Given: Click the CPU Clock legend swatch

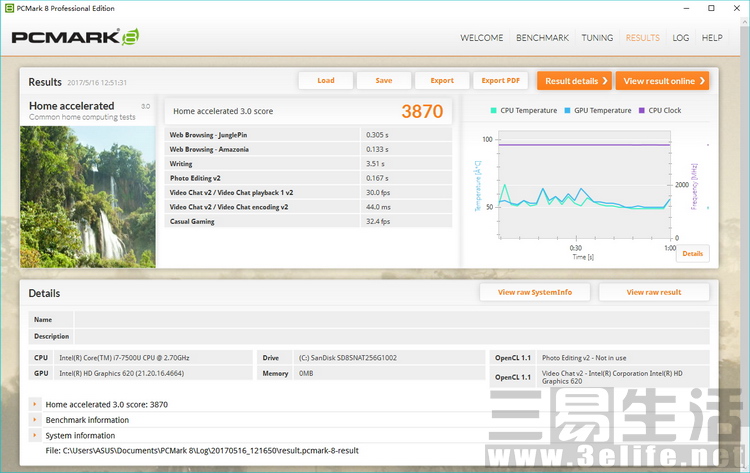Looking at the screenshot, I should [642, 110].
